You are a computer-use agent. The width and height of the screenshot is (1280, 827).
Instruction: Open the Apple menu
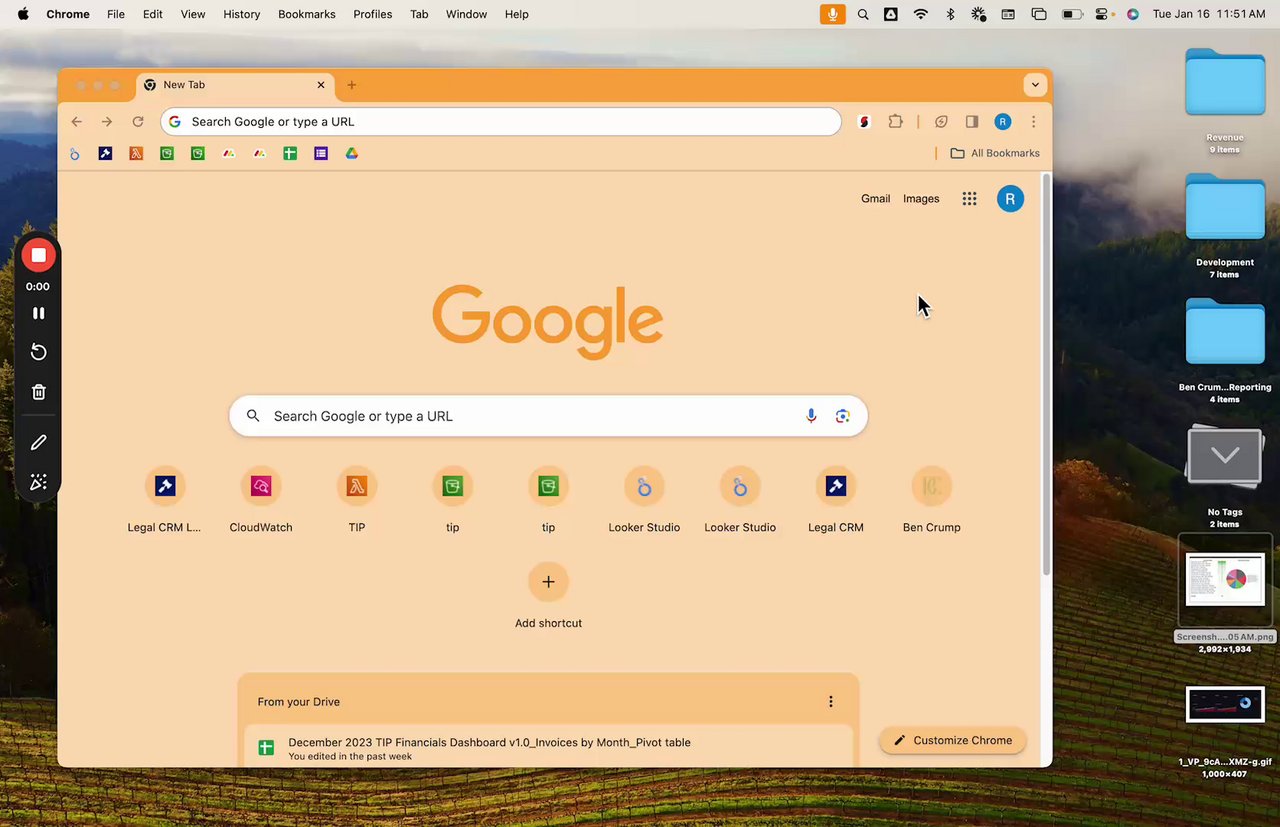click(23, 14)
